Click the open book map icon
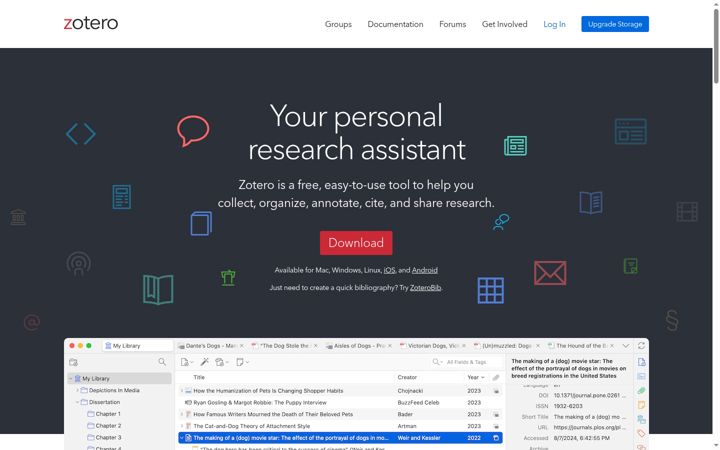This screenshot has width=720, height=450. pos(158,289)
